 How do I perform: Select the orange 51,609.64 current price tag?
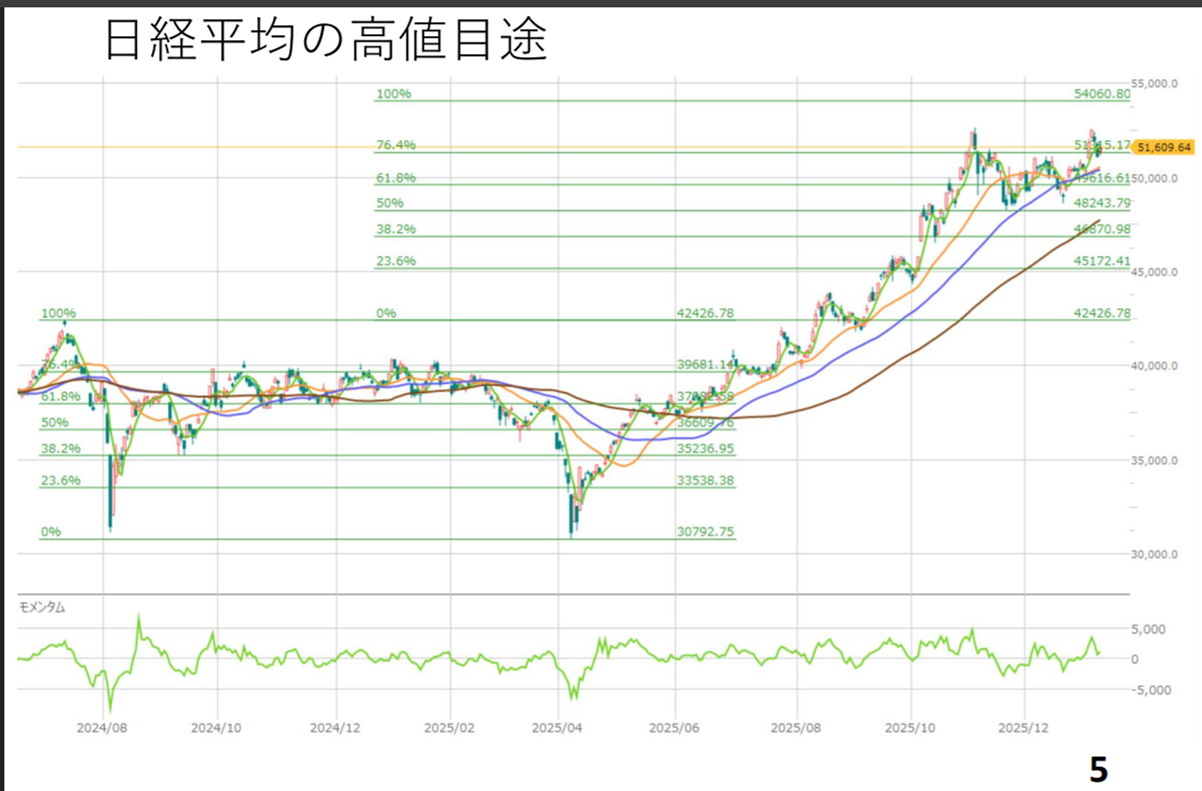pyautogui.click(x=1165, y=147)
